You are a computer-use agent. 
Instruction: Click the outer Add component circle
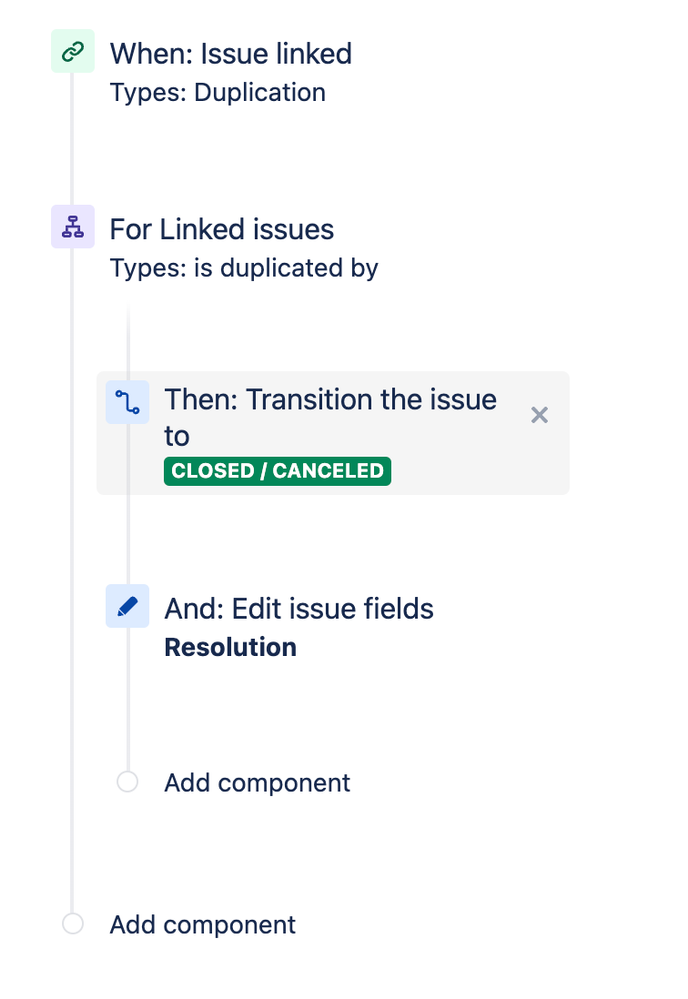coord(73,924)
